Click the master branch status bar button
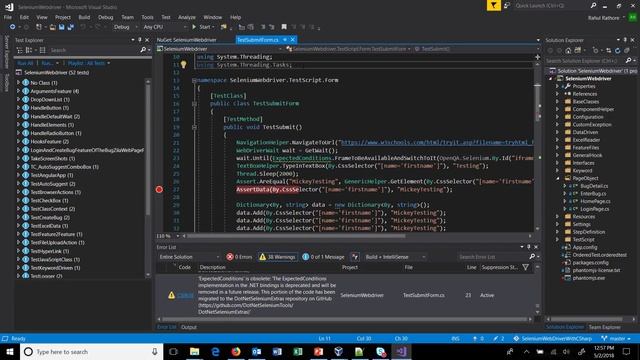The width and height of the screenshot is (640, 360). pyautogui.click(x=617, y=338)
